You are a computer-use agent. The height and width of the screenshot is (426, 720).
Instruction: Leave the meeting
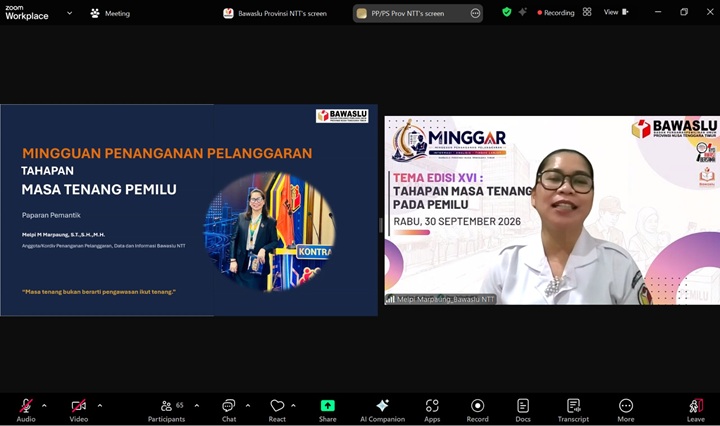point(696,410)
